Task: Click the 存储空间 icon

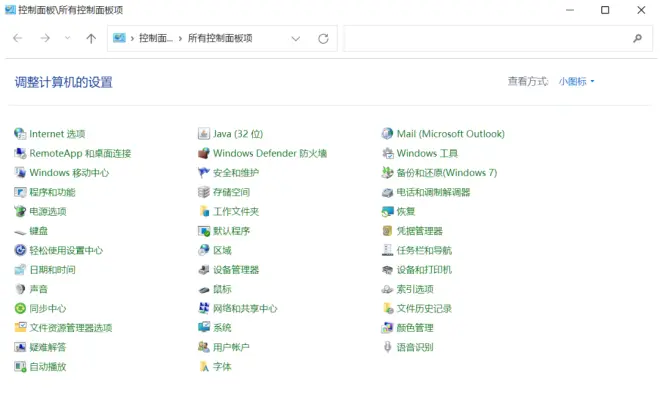Action: pyautogui.click(x=204, y=192)
